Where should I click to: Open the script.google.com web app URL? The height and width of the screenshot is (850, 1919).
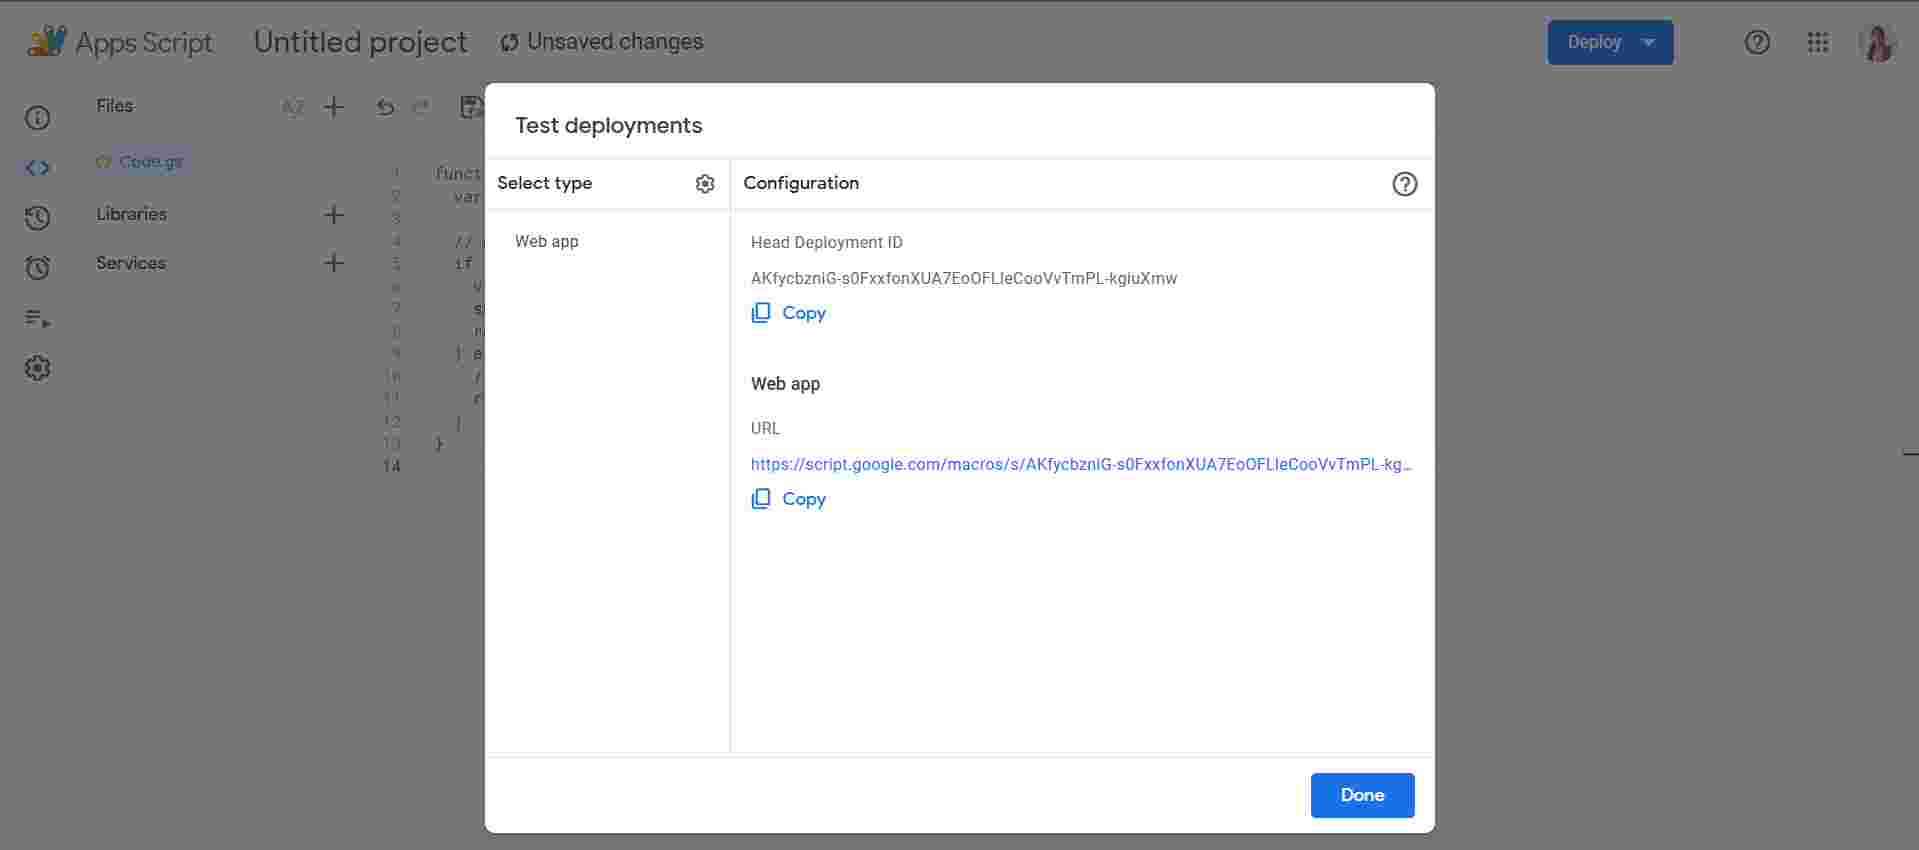click(x=1081, y=464)
